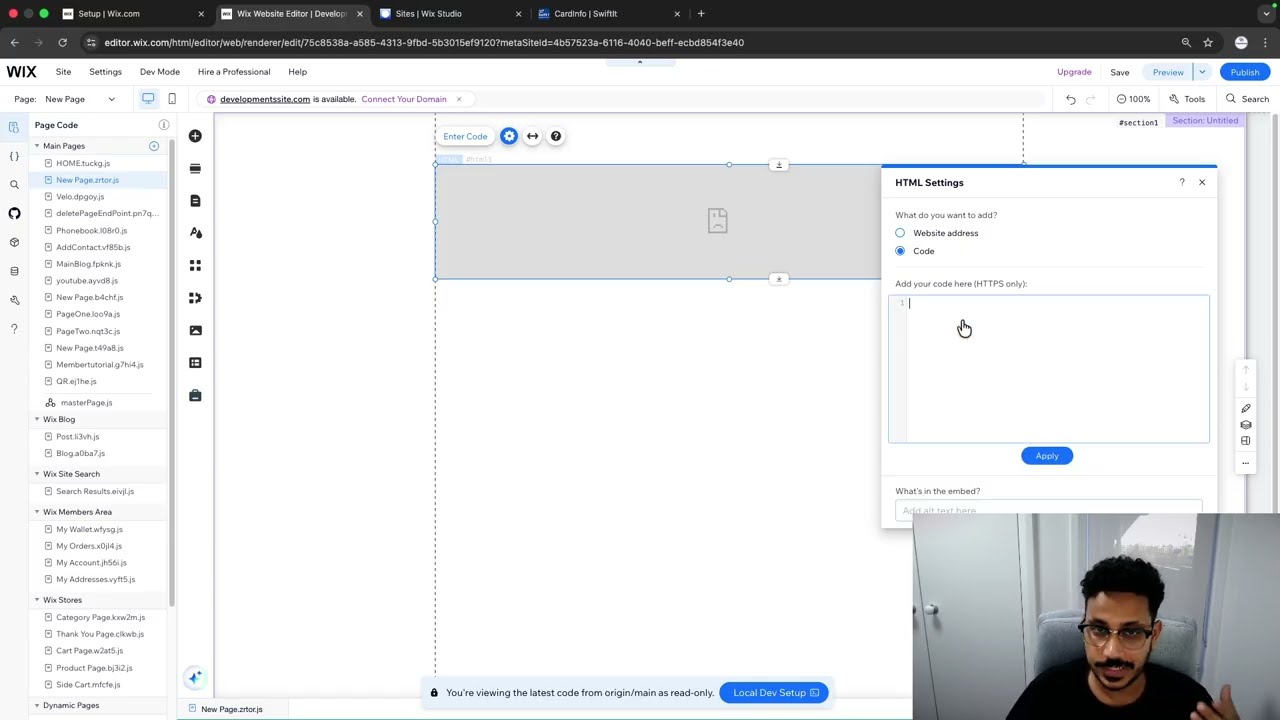Click the AI assistant sparkle icon
The height and width of the screenshot is (720, 1280).
click(x=195, y=677)
